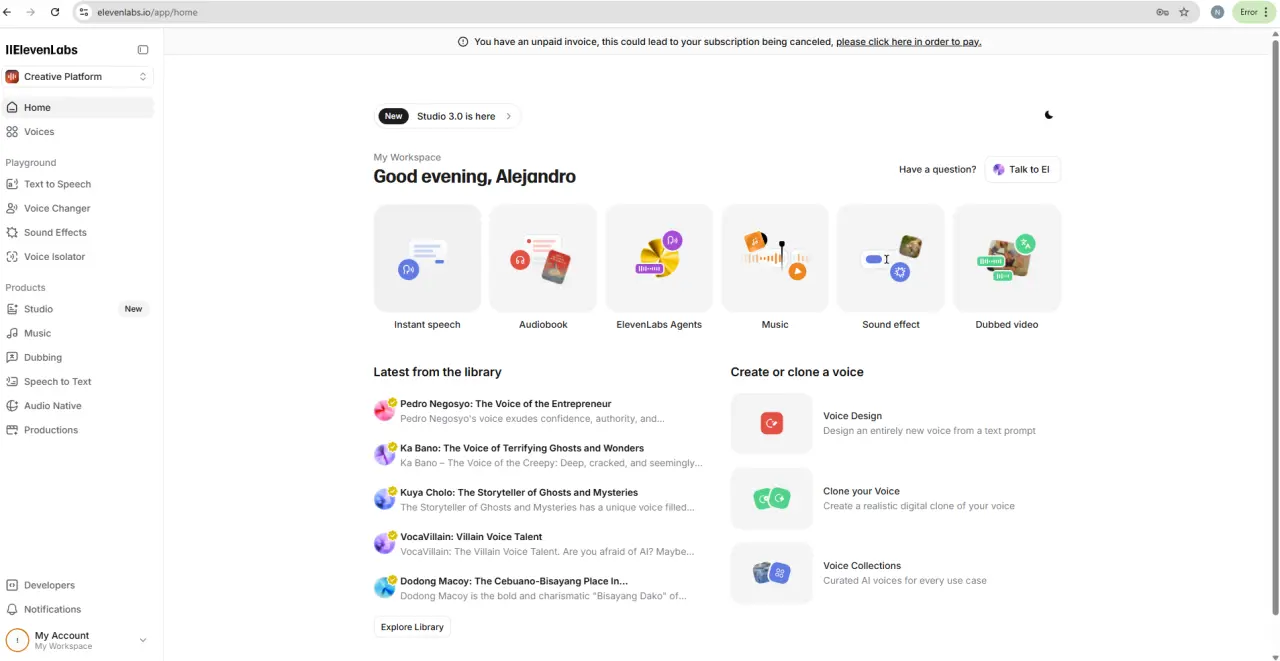Click the Explore Library button

412,627
